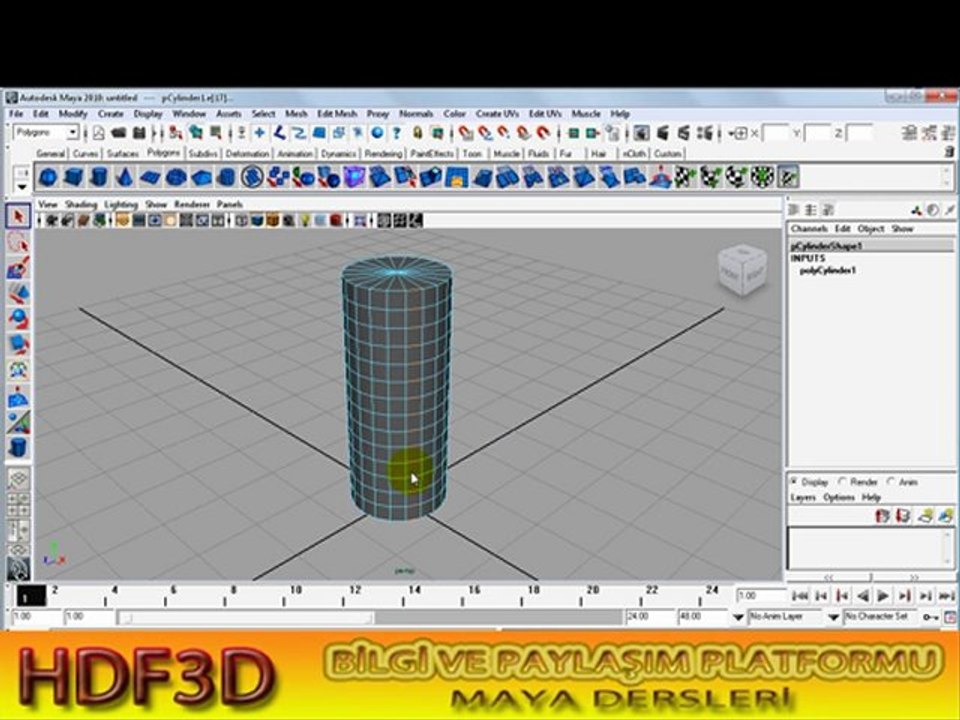Create a polygon sphere from shelf
The height and width of the screenshot is (720, 960).
pyautogui.click(x=48, y=177)
